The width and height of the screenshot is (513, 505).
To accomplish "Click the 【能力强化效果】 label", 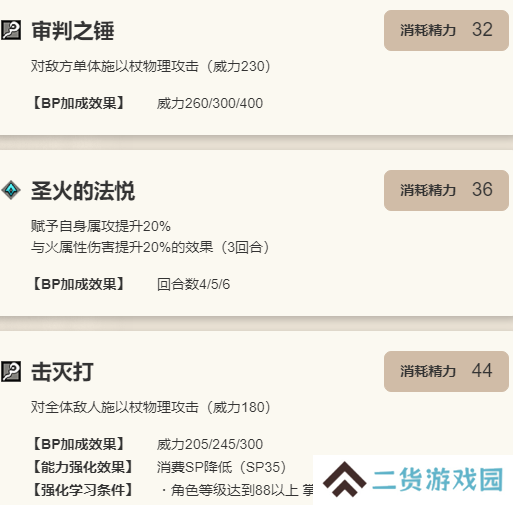I will (83, 467).
